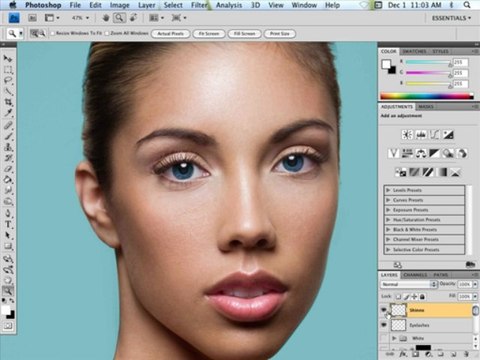Select the Clone Stamp tool
Image resolution: width=480 pixels, height=360 pixels.
8,147
